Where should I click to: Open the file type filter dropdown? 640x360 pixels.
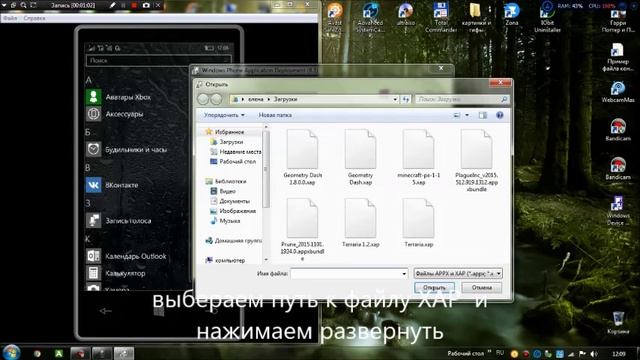(x=458, y=273)
